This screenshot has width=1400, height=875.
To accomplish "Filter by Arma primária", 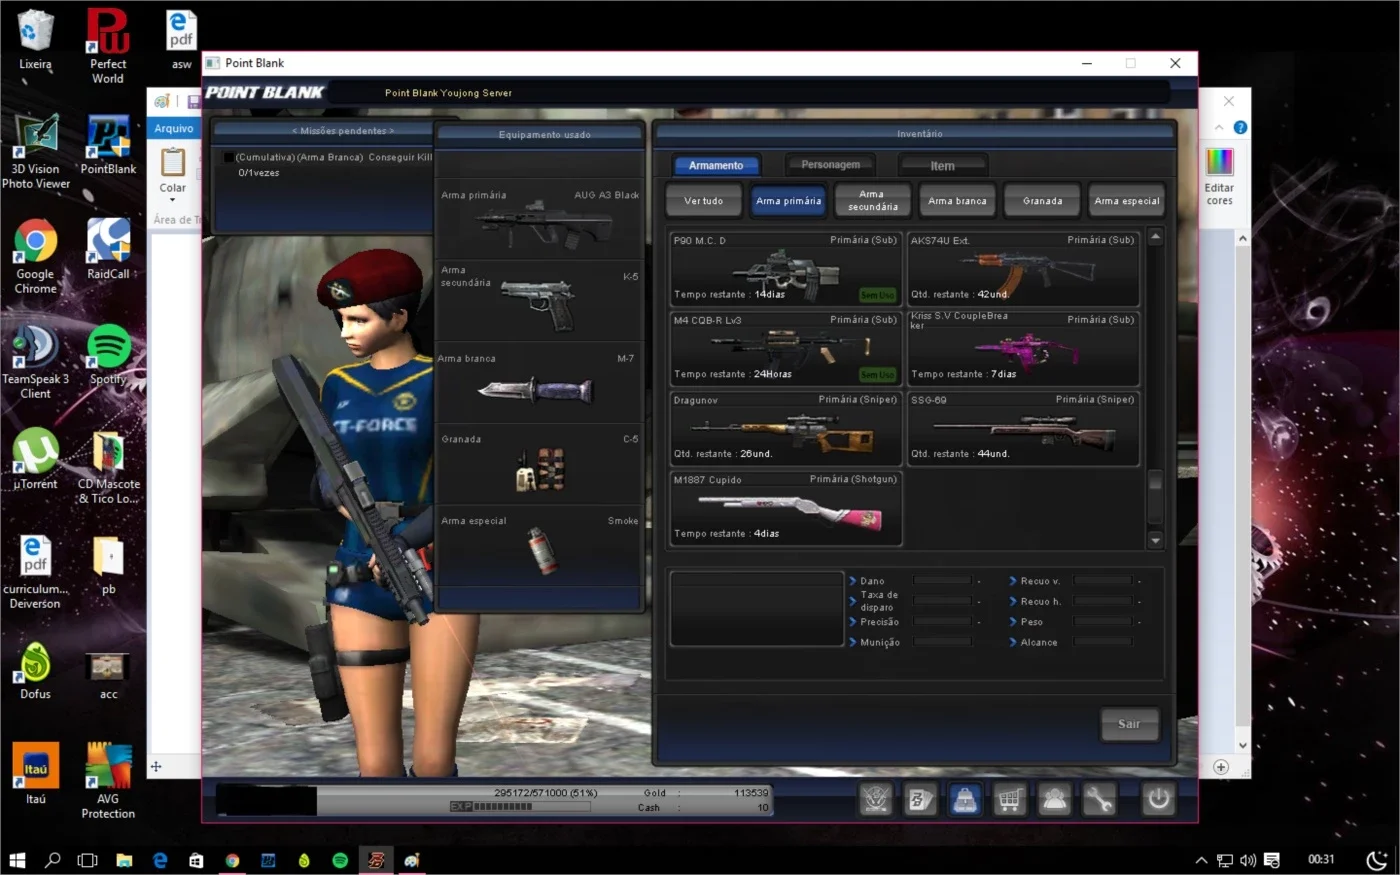I will point(788,201).
